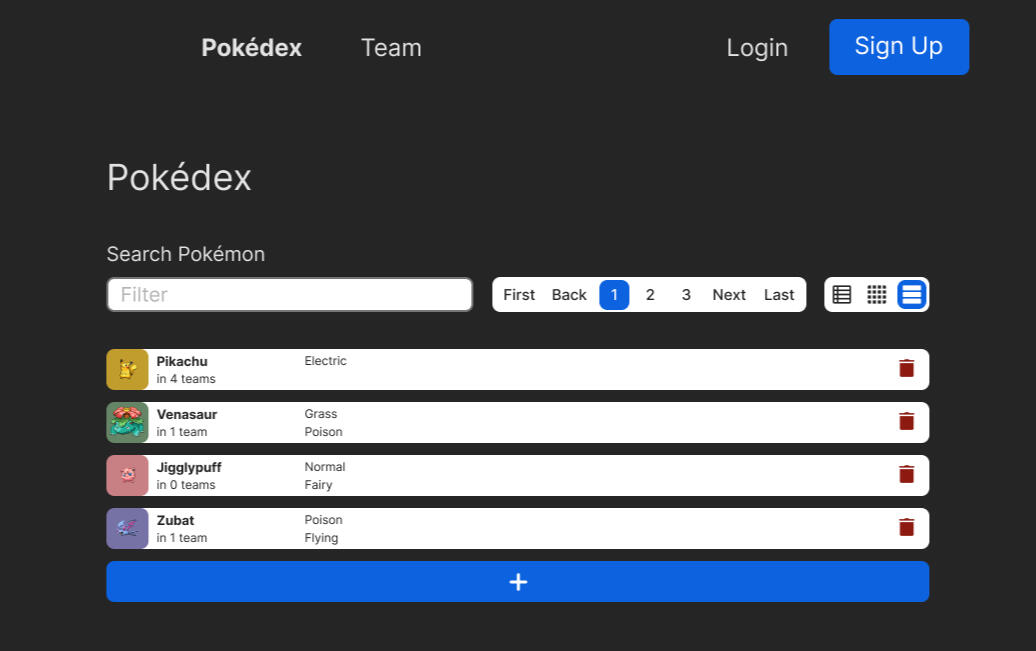Switch to grid view icon

point(877,295)
